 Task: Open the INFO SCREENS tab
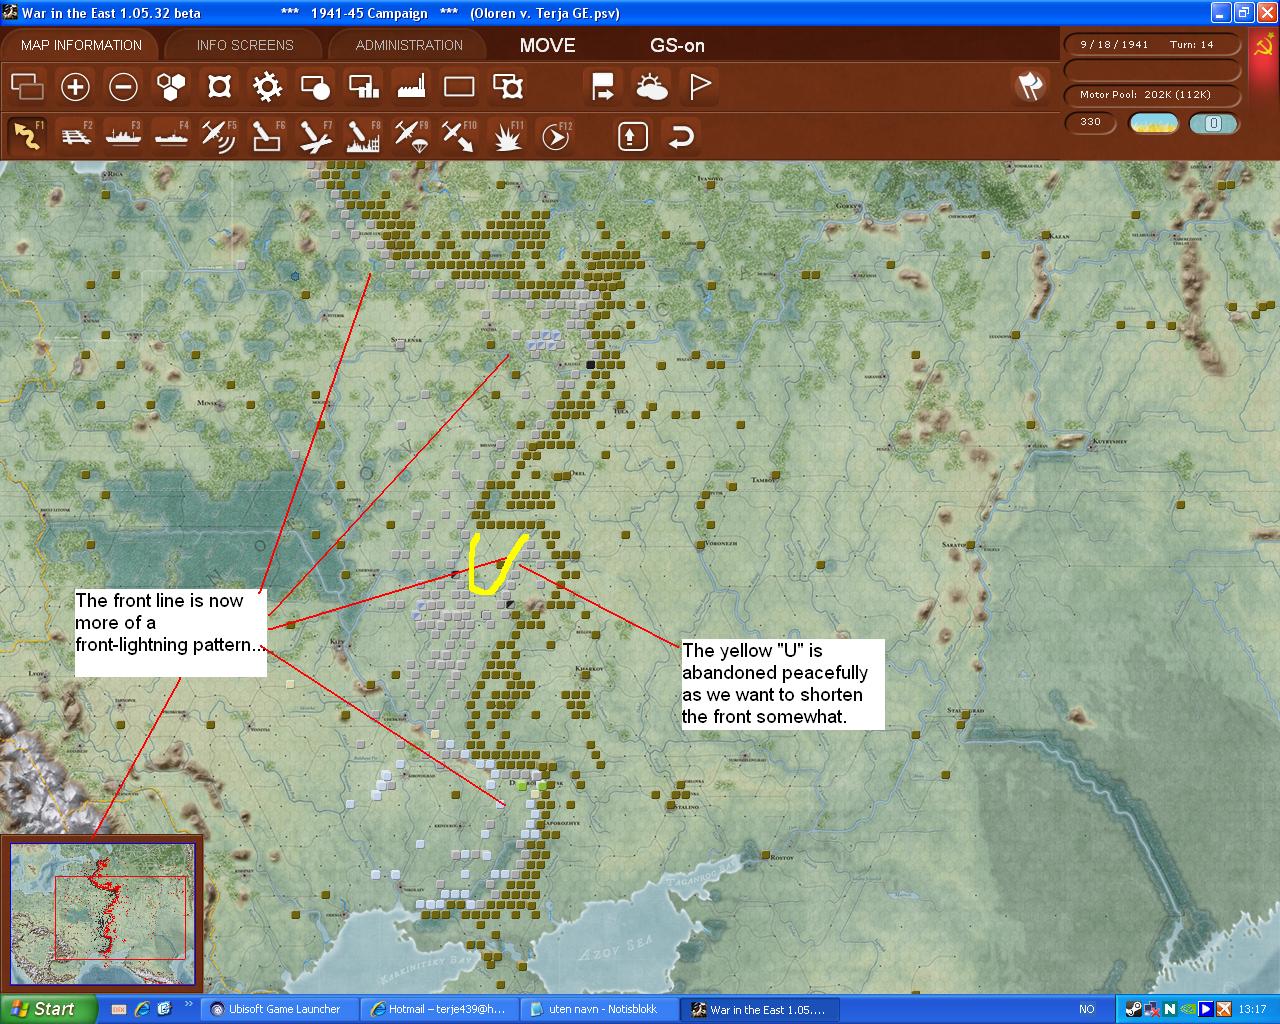pyautogui.click(x=245, y=45)
